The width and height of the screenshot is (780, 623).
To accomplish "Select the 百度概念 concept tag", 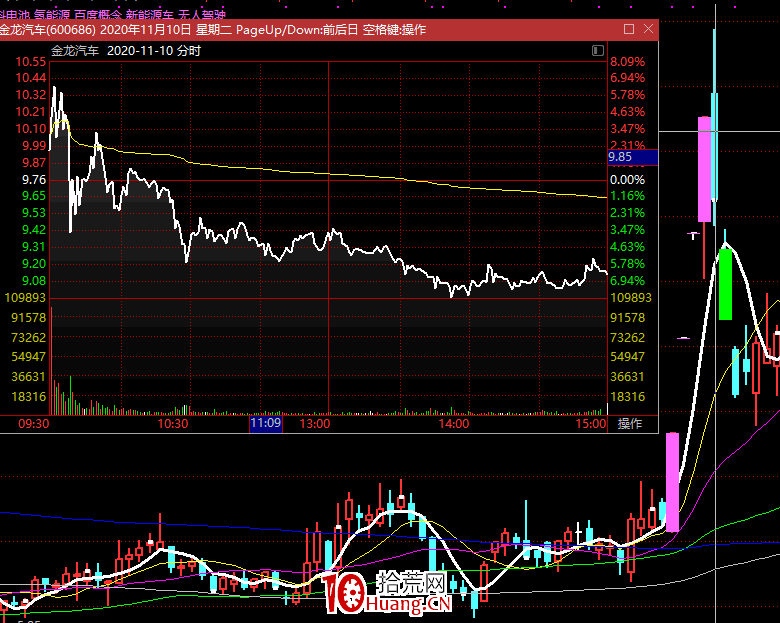I will pyautogui.click(x=98, y=15).
